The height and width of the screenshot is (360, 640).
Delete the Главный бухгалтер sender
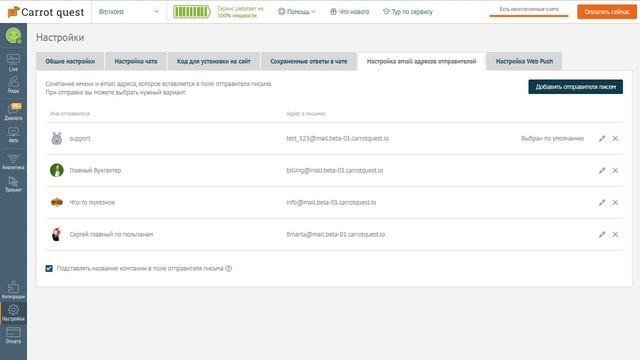tap(615, 170)
